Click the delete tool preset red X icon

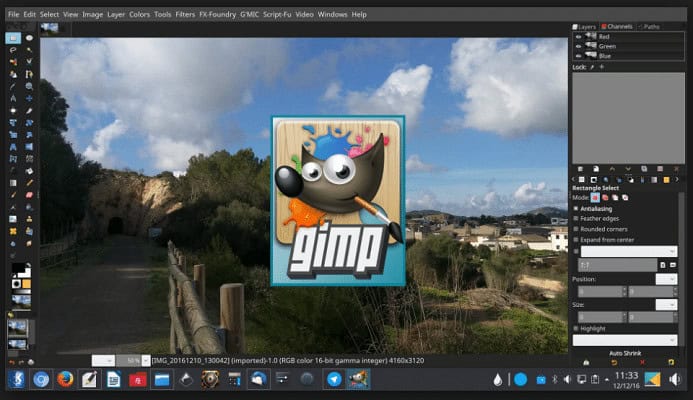(x=642, y=362)
